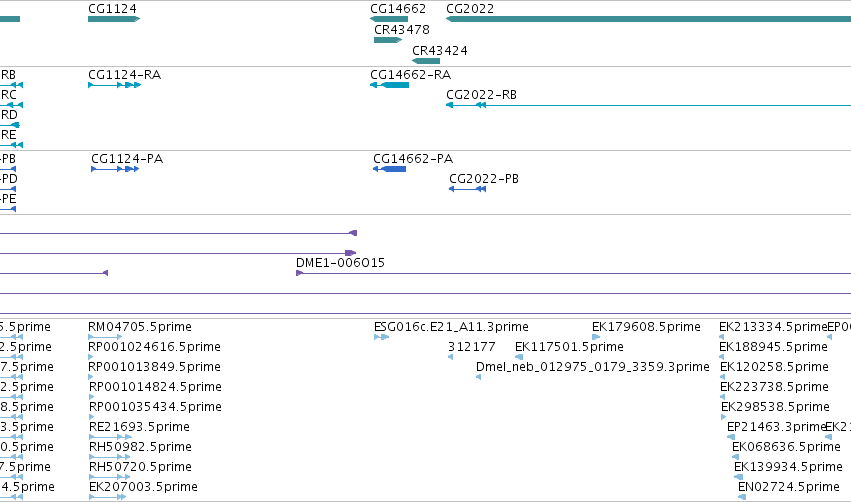Image resolution: width=851 pixels, height=502 pixels.
Task: Click the purple arrowhead left of DME1-006015 line
Action: click(x=299, y=273)
